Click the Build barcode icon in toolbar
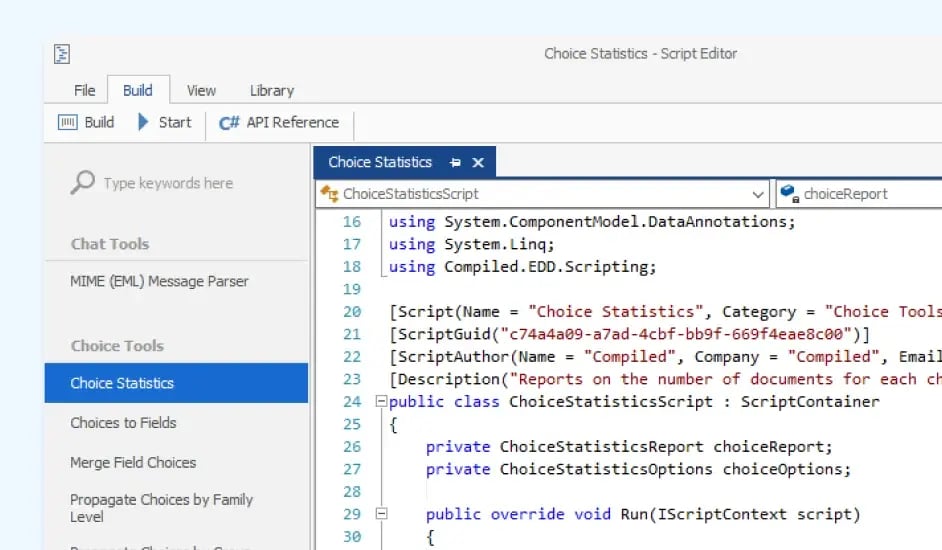 click(68, 122)
